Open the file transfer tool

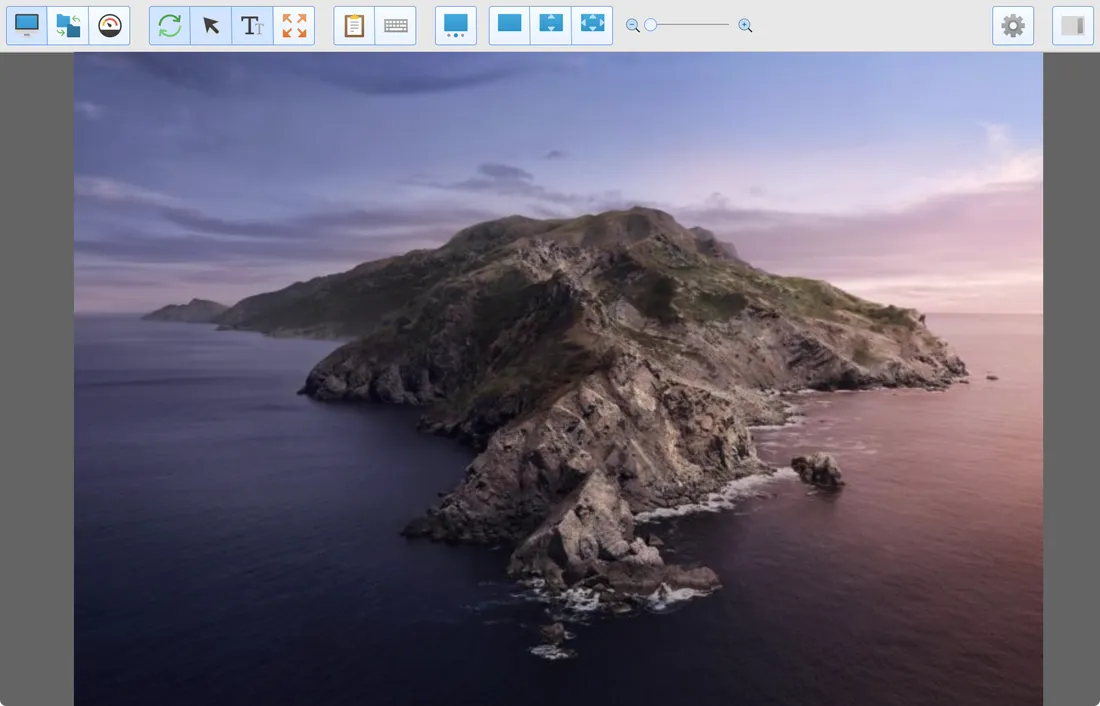pos(68,25)
